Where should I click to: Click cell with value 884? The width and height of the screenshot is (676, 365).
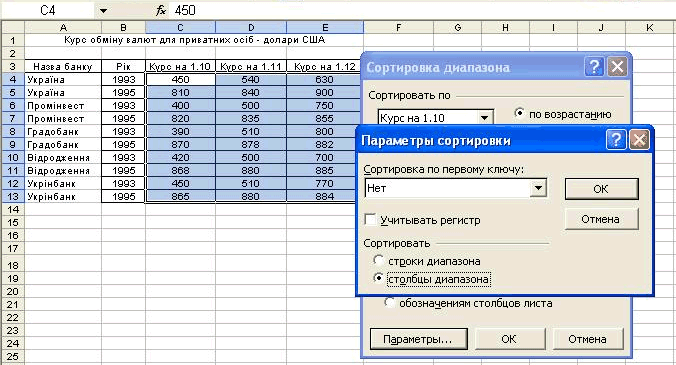pos(321,197)
